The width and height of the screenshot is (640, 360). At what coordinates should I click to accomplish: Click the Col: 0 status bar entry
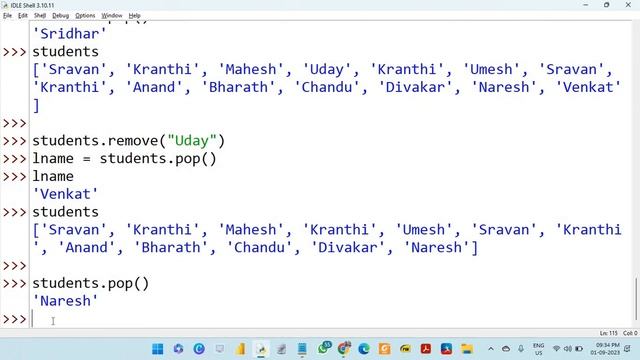pos(630,333)
